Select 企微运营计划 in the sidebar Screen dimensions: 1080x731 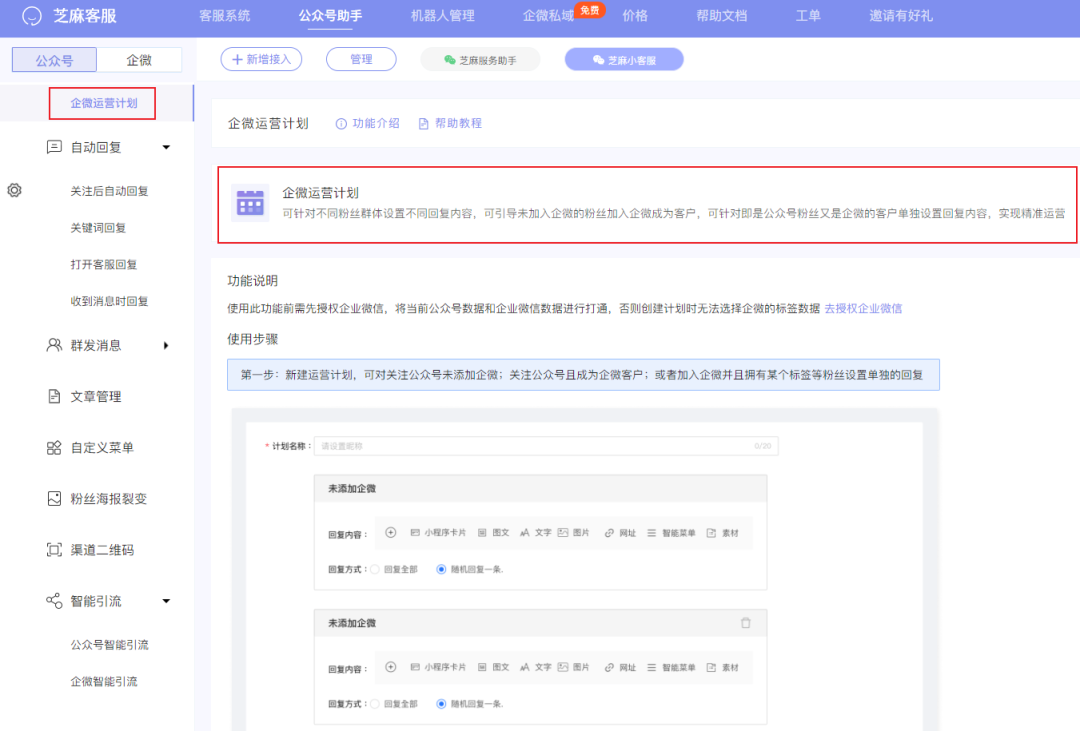103,103
